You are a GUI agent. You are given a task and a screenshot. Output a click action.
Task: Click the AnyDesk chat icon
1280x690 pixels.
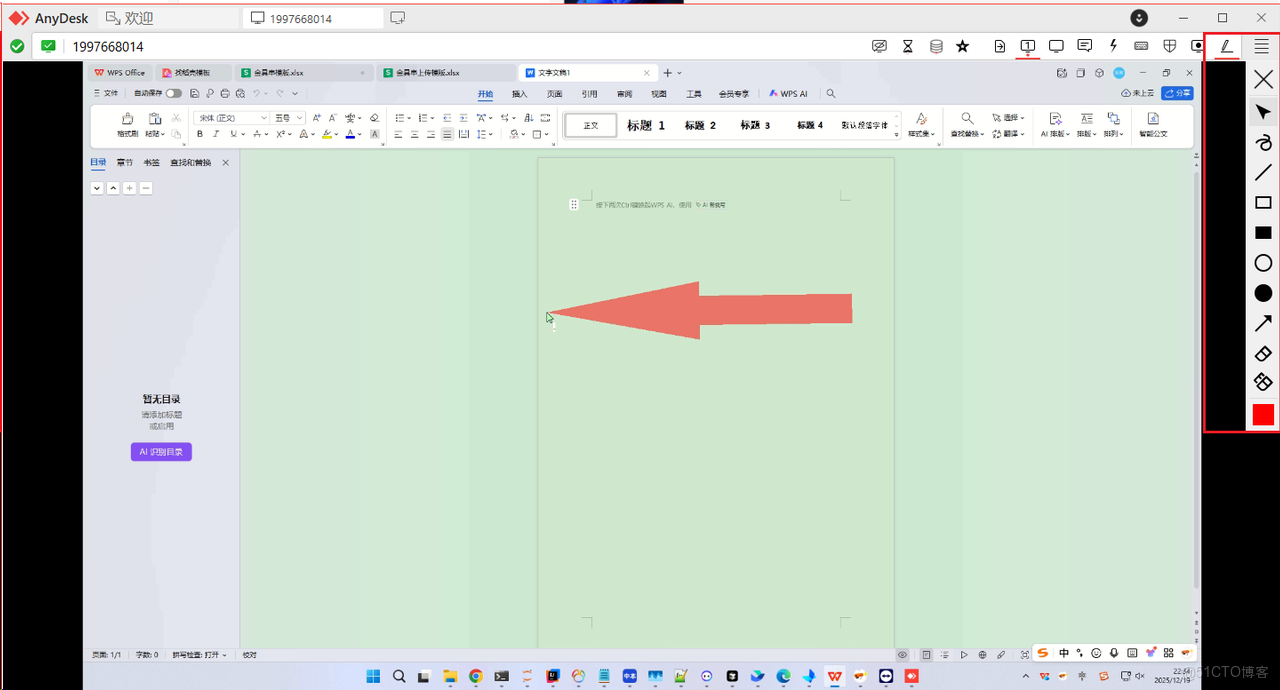point(1085,46)
